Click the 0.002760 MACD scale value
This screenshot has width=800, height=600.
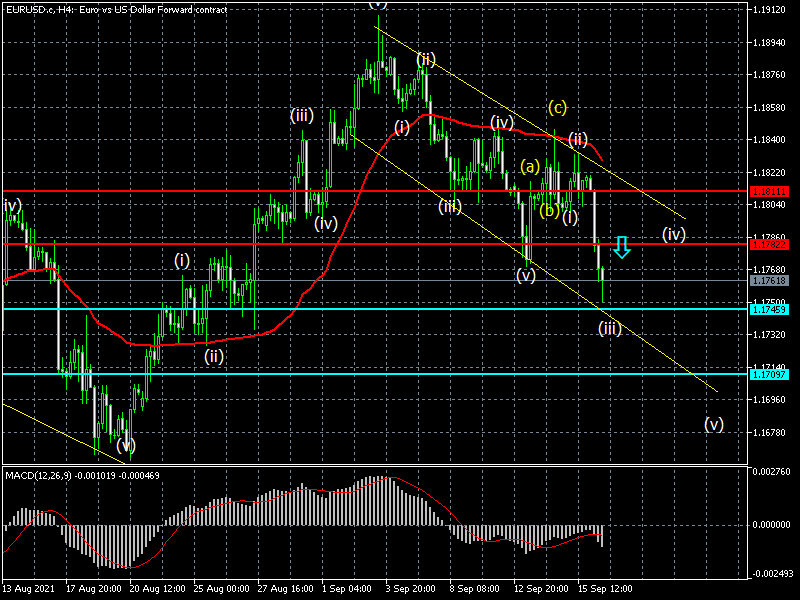click(x=771, y=471)
